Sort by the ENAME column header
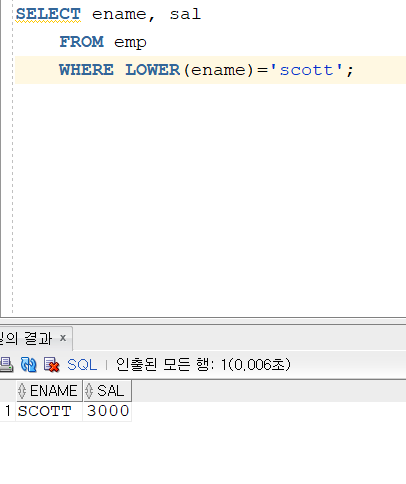Image resolution: width=406 pixels, height=484 pixels. [49, 391]
